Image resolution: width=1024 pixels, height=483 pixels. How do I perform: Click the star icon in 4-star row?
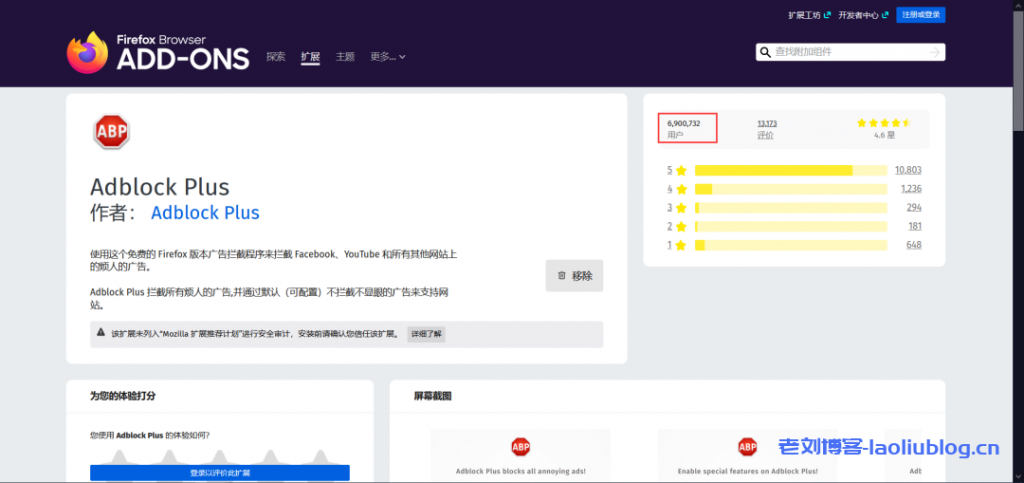(x=681, y=189)
